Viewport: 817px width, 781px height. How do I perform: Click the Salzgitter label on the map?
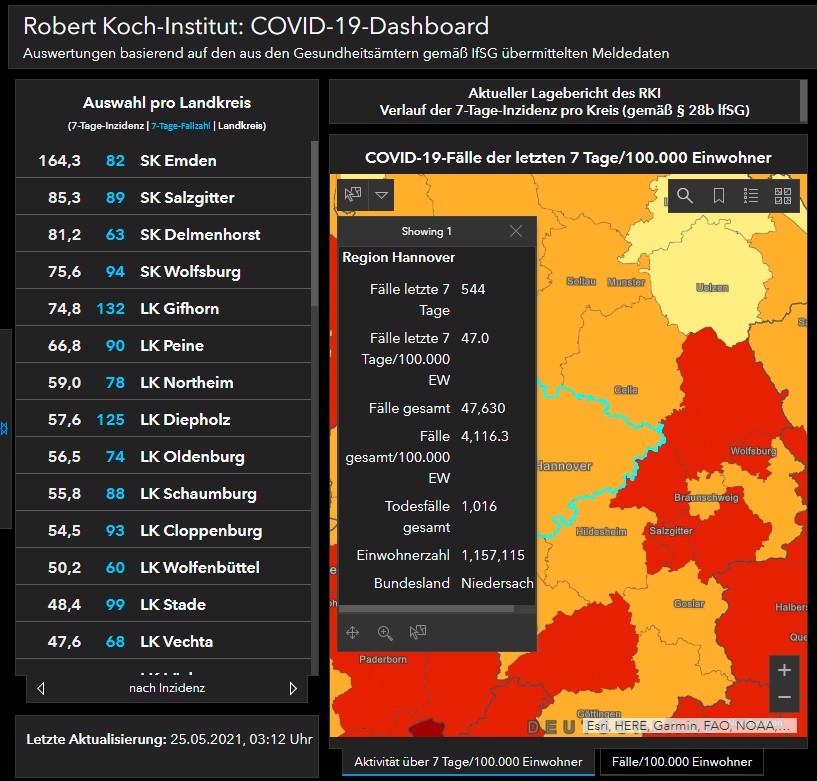coord(671,530)
